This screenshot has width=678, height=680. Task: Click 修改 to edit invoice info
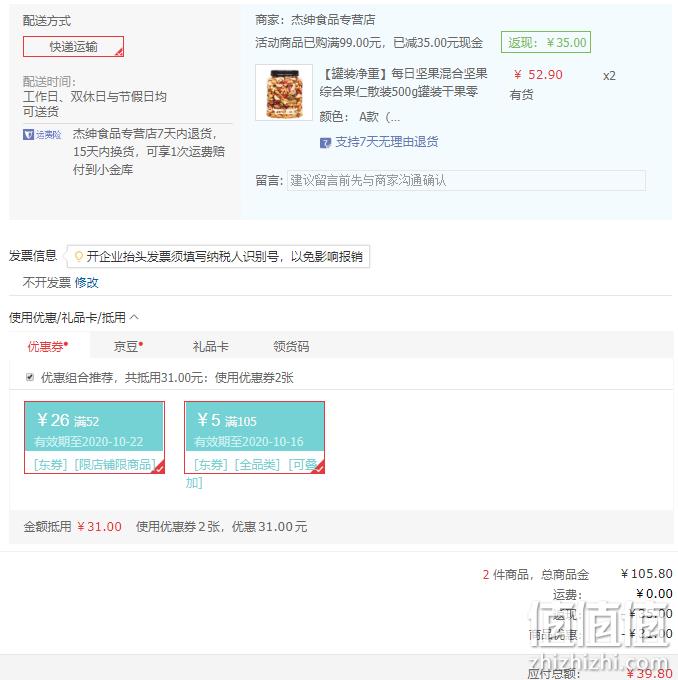(86, 283)
